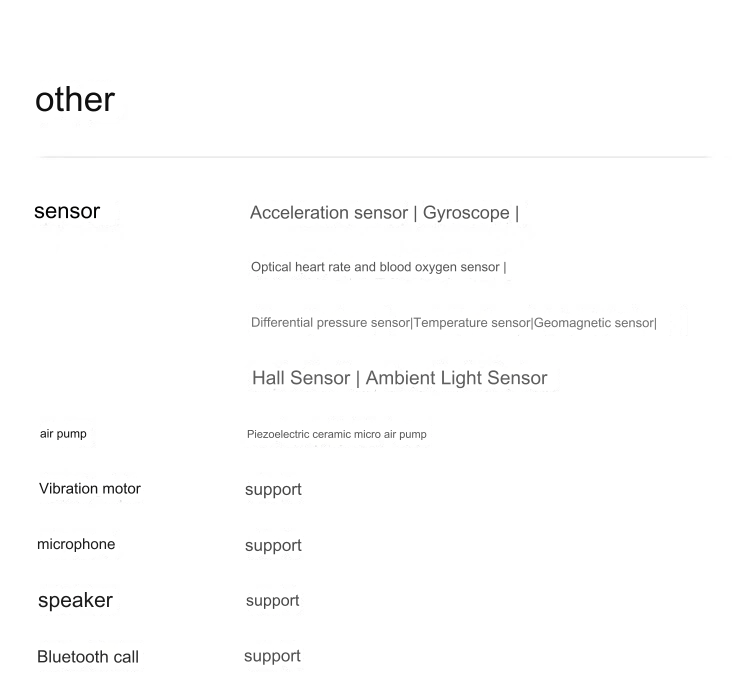Click the 'microphone' label
Viewport: 750px width, 688px height.
click(76, 544)
